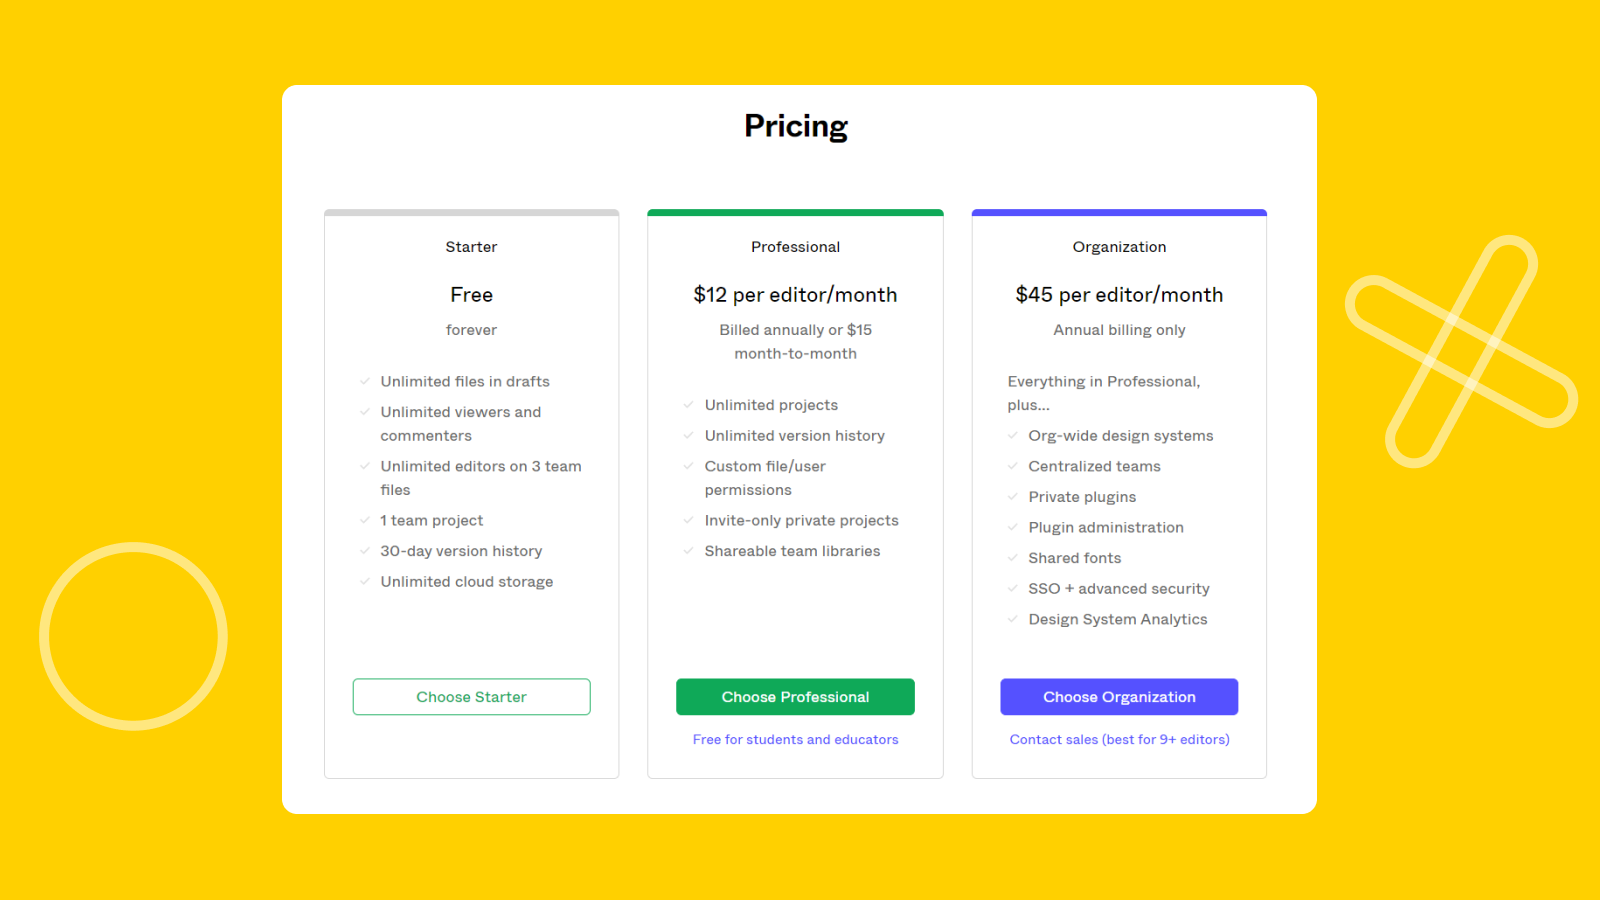Click checkmark beside Unlimited cloud storage
This screenshot has height=900, width=1600.
coord(365,581)
